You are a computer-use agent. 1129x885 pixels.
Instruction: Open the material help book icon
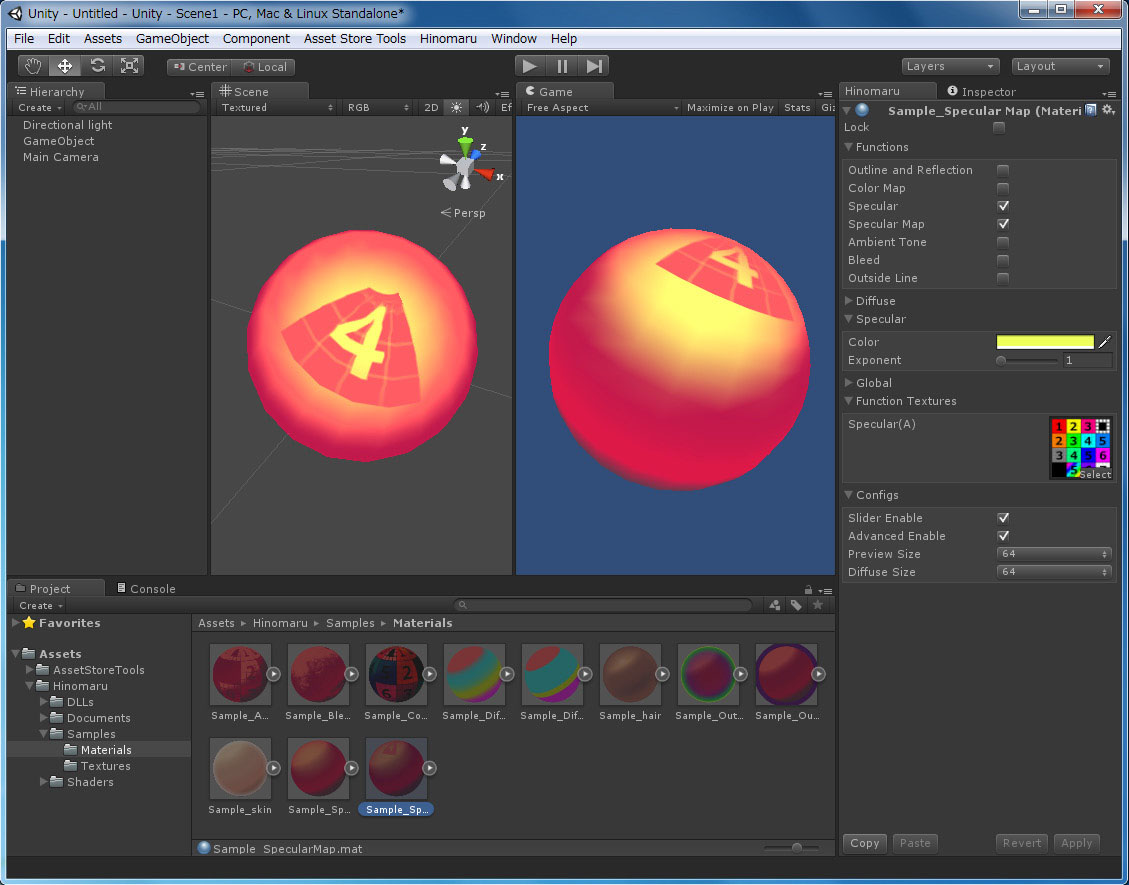[x=1091, y=110]
